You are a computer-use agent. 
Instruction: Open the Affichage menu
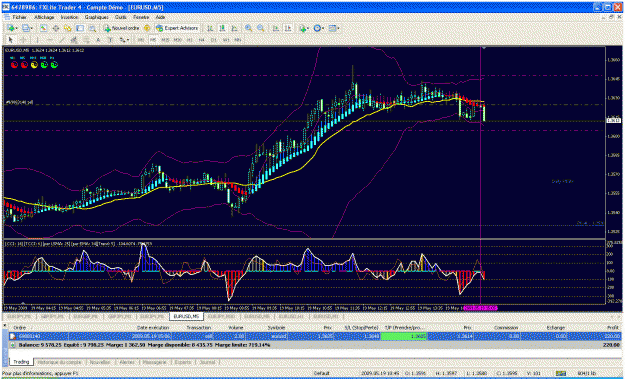44,18
